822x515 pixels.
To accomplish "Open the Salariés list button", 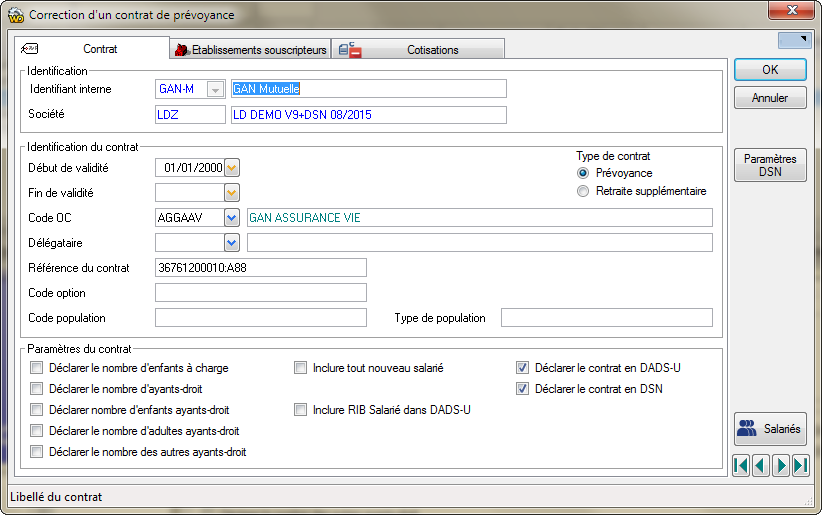I will point(770,429).
